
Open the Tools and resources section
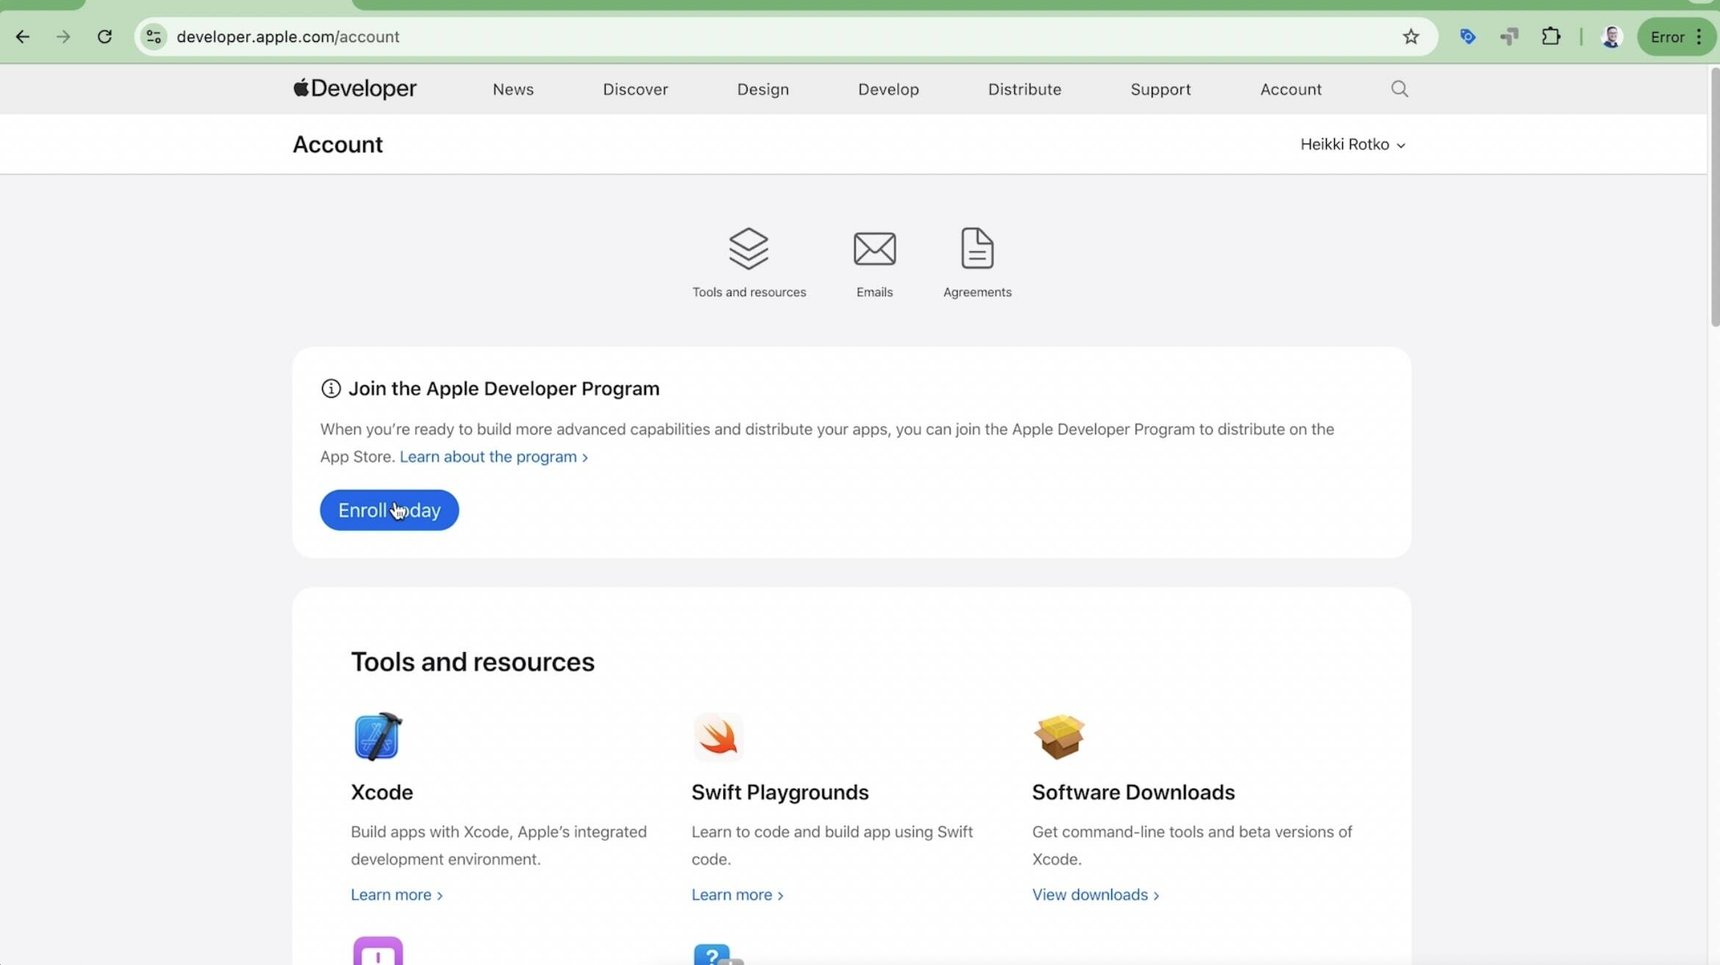749,260
